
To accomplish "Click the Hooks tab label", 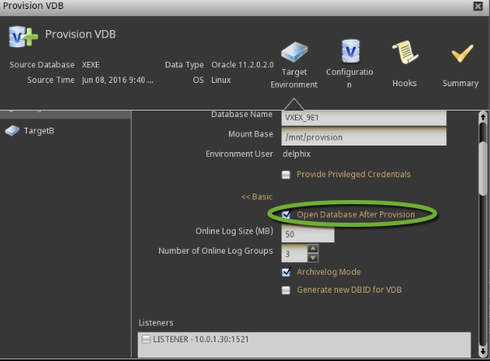I will (404, 83).
